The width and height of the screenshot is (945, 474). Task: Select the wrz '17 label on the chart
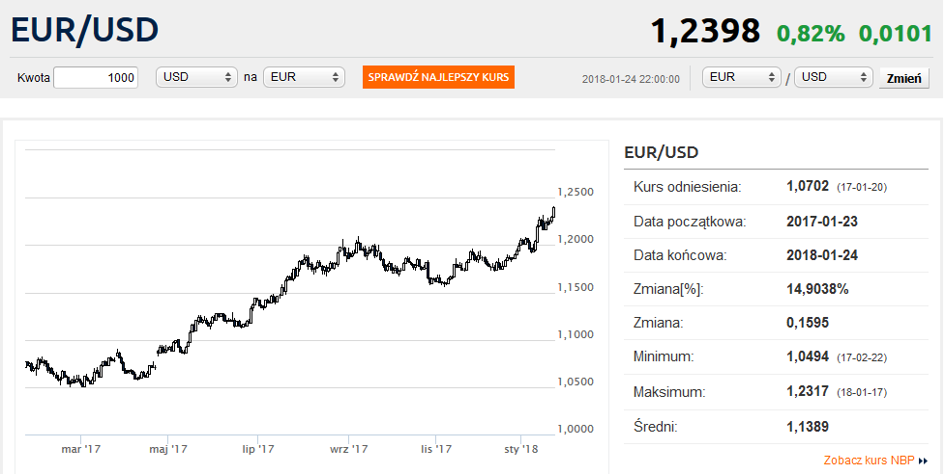click(x=346, y=450)
